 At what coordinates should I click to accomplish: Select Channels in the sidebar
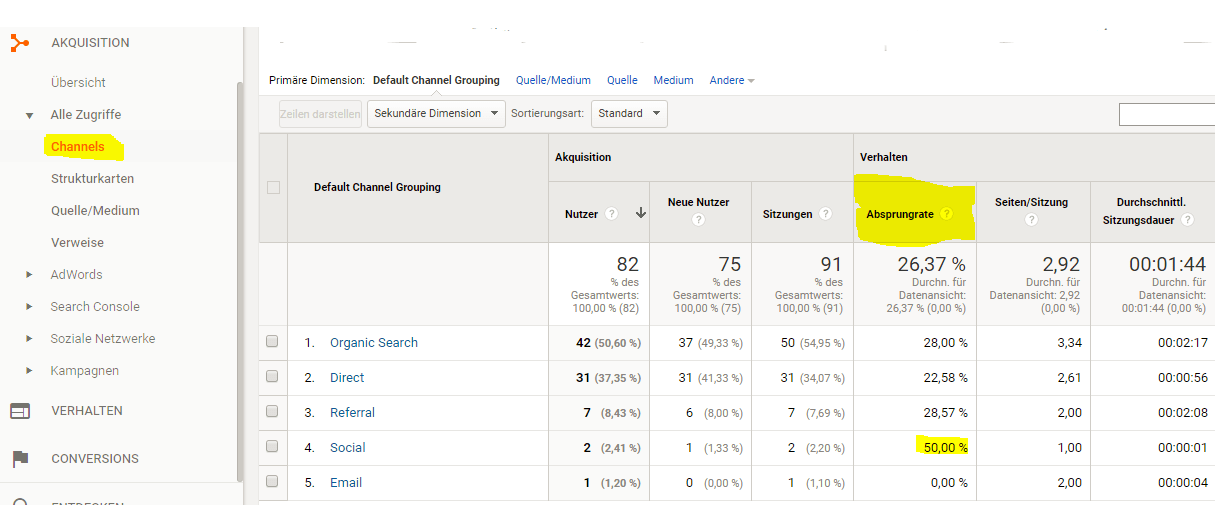click(78, 147)
